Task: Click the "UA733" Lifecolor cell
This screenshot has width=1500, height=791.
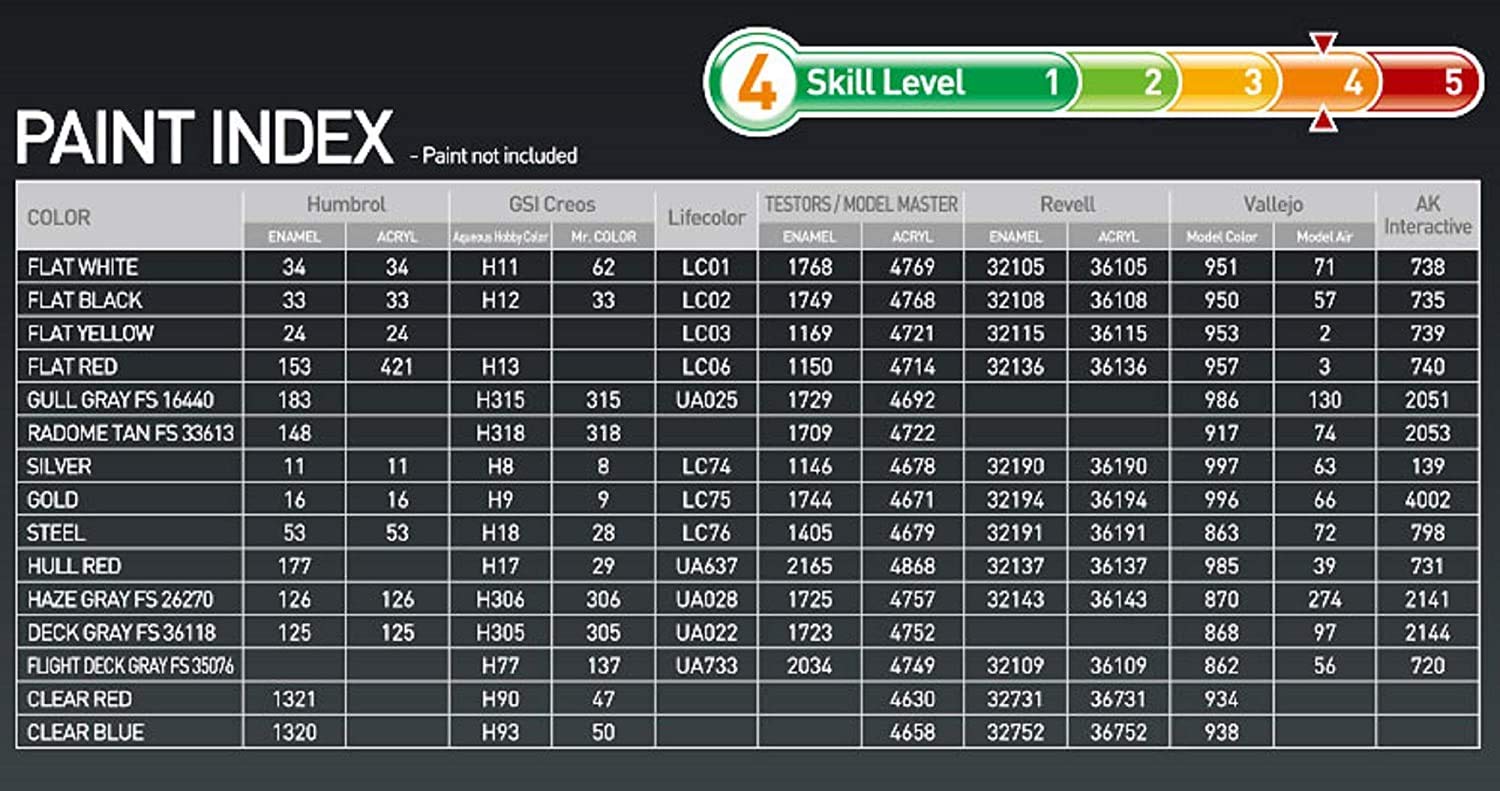Action: coord(707,665)
